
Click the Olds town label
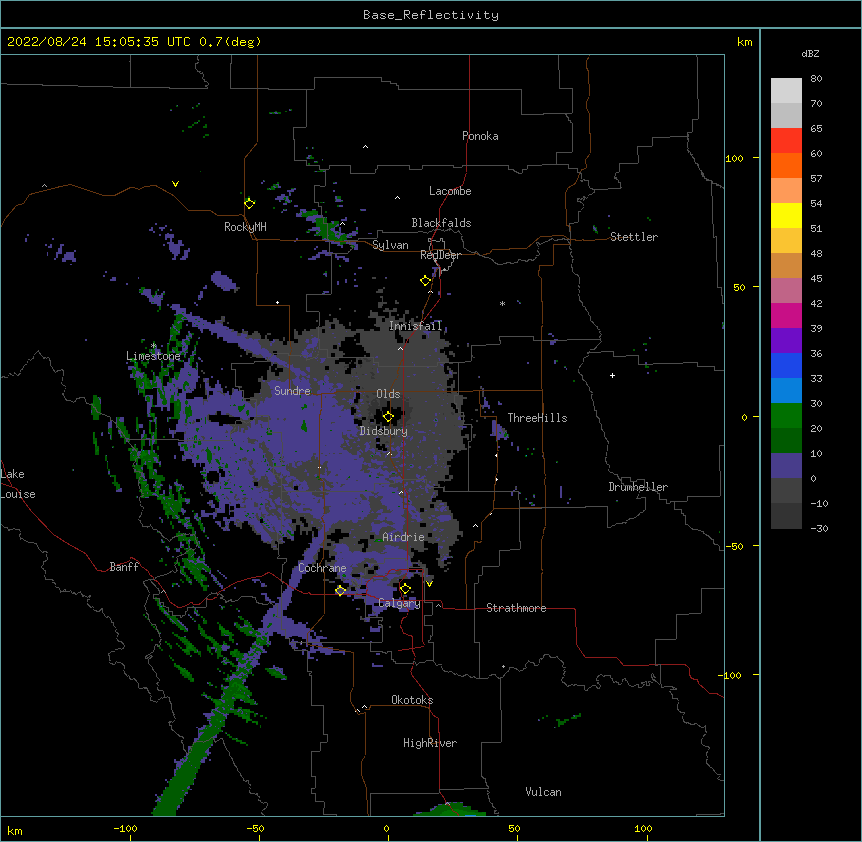[388, 394]
